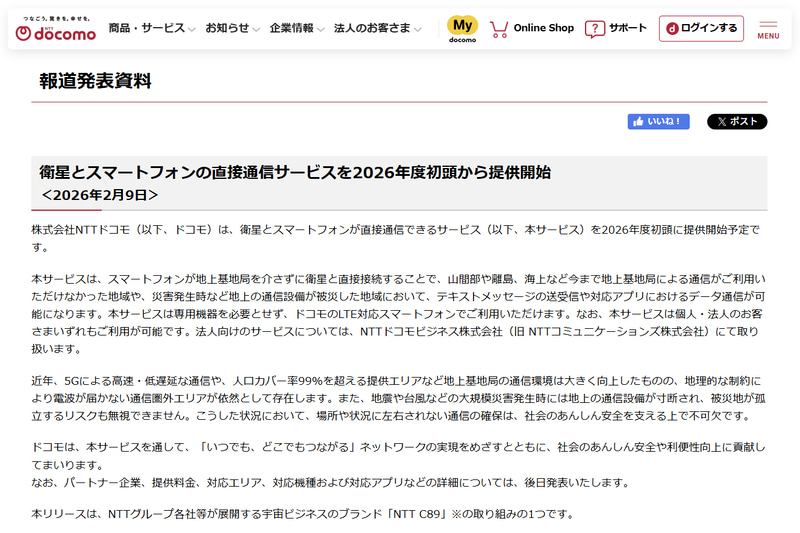The image size is (800, 533).
Task: Click the NTT docomo logo
Action: pos(56,29)
